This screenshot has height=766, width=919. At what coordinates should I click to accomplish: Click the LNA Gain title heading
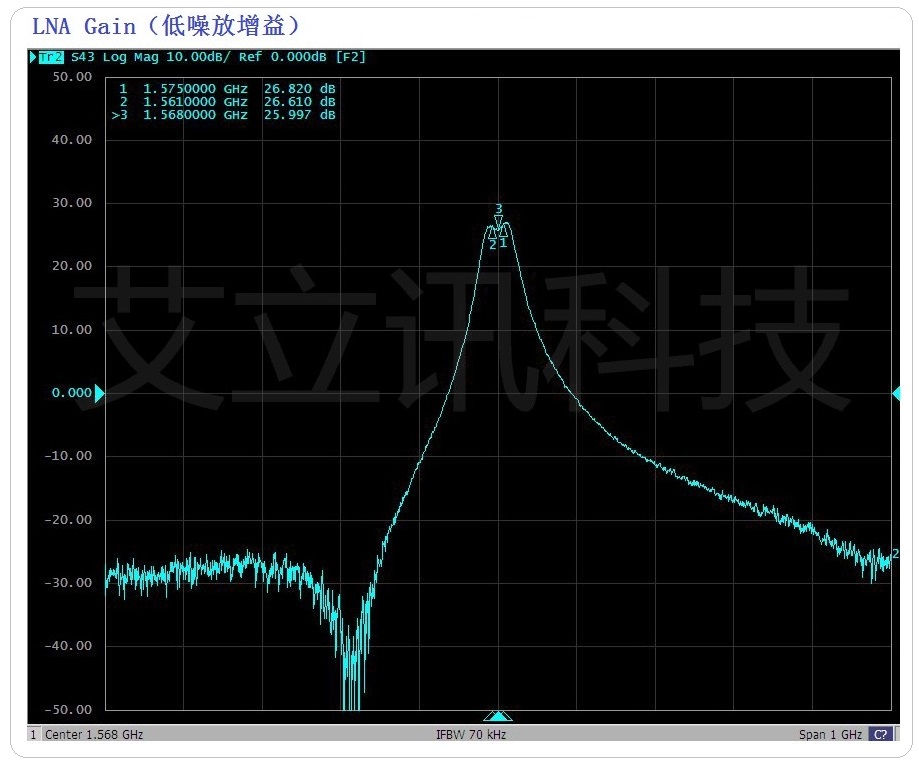166,26
